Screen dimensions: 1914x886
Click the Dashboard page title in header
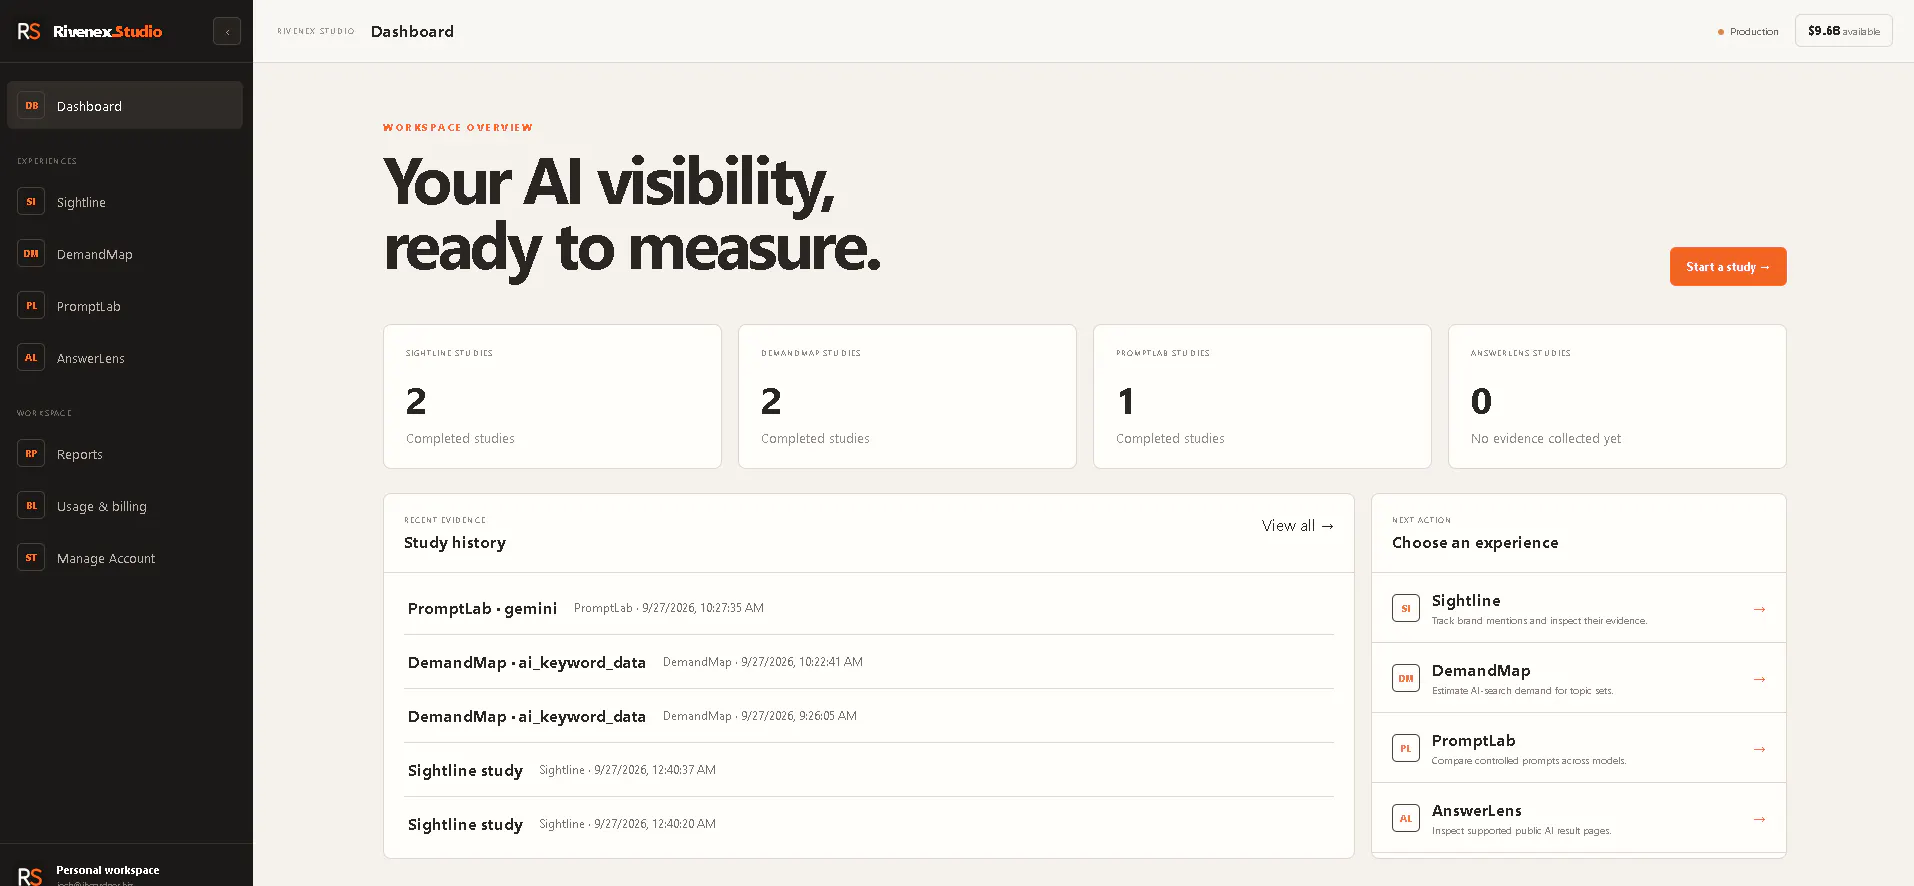412,32
